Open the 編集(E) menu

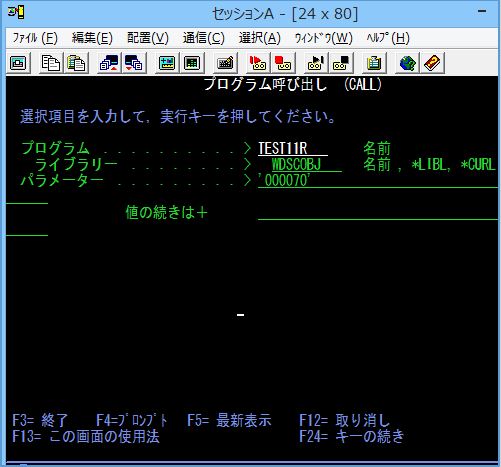click(x=92, y=38)
